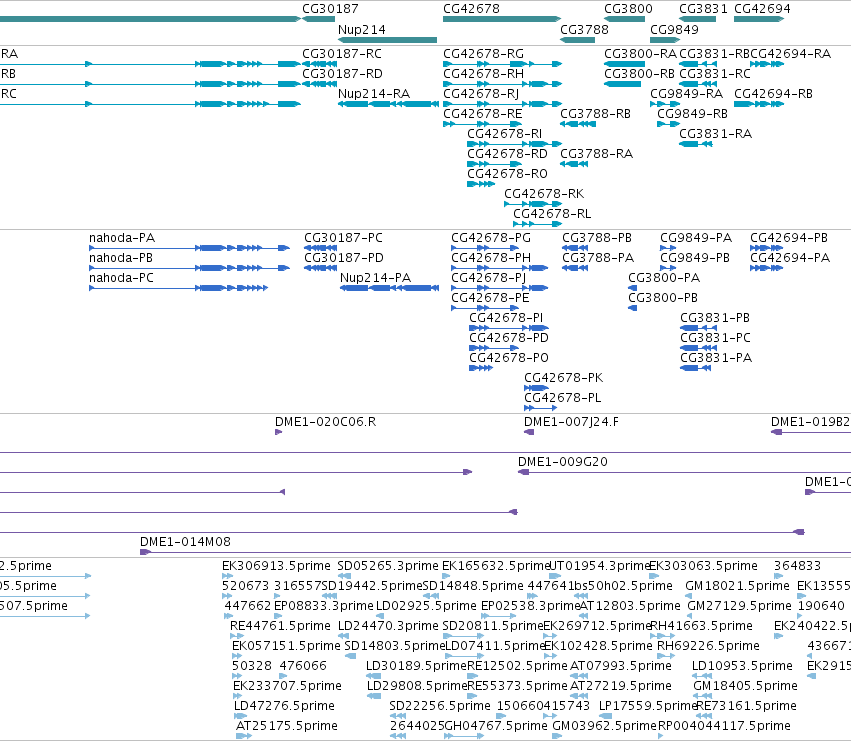This screenshot has height=741, width=851.
Task: Click transcript CG3788-RB
Action: click(577, 124)
